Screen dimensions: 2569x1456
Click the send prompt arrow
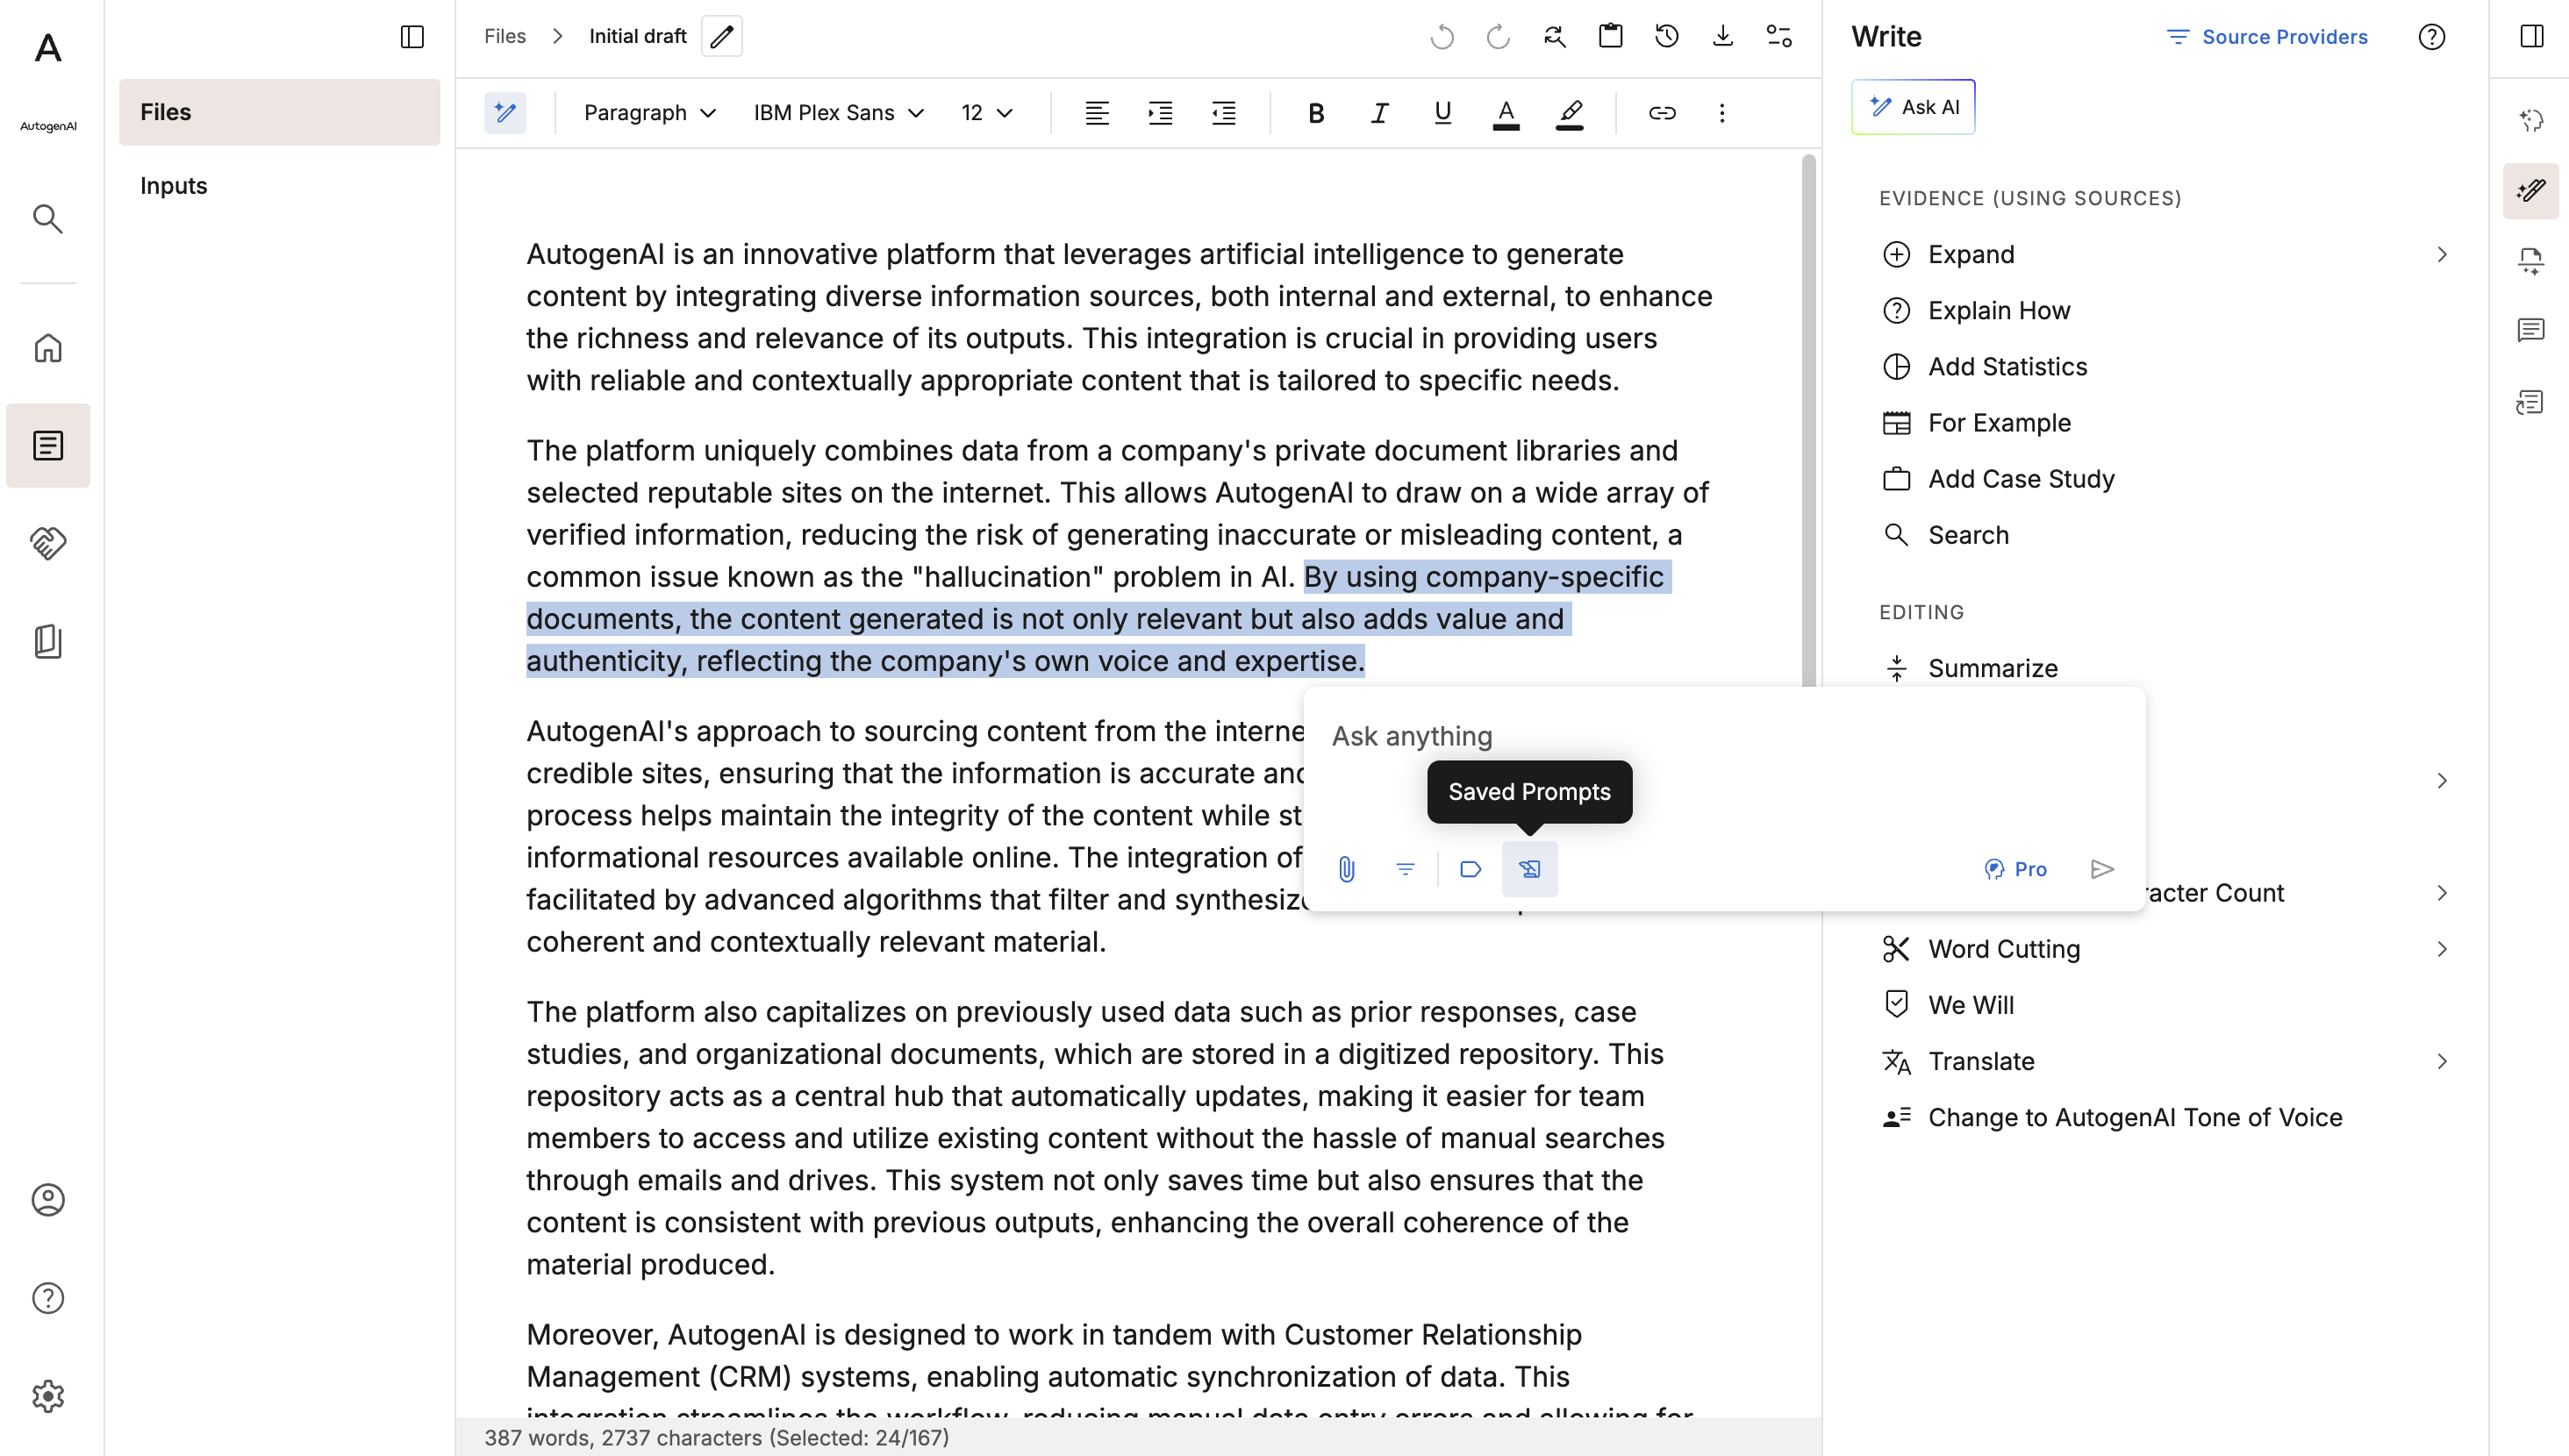pyautogui.click(x=2102, y=869)
